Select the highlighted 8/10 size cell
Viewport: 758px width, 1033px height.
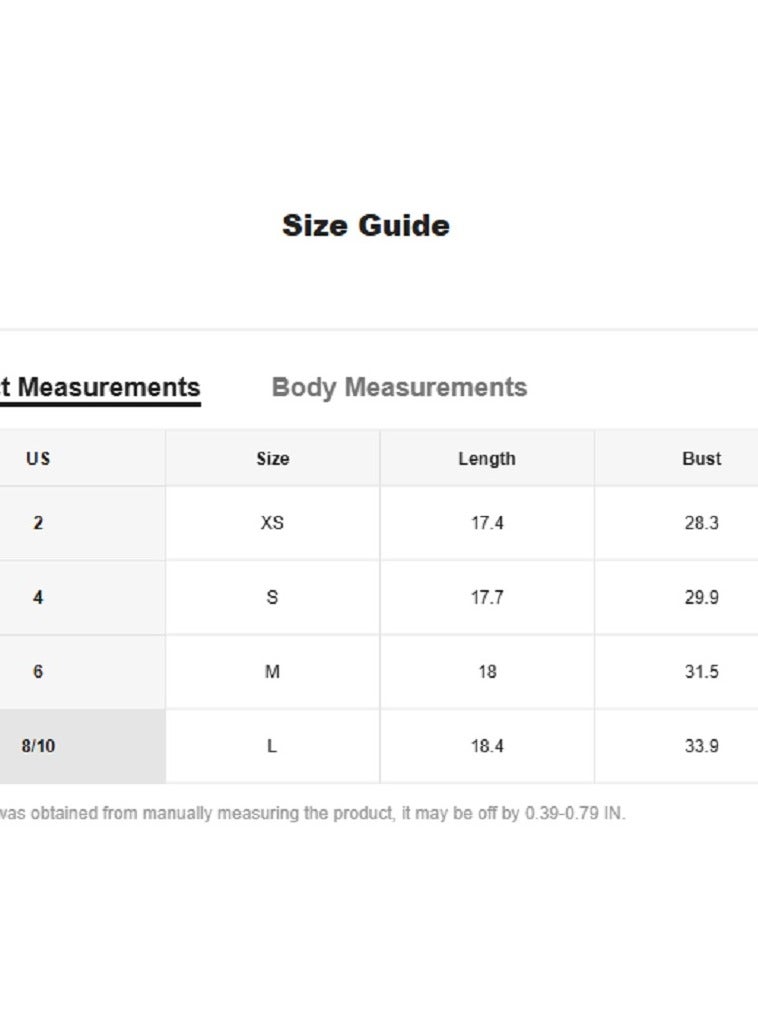(38, 746)
